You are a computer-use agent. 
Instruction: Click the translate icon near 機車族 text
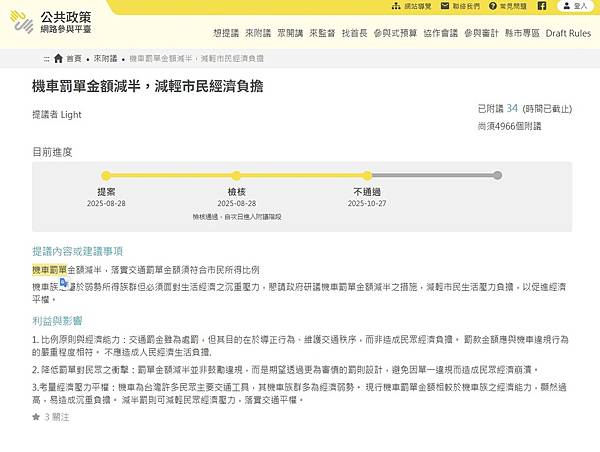pyautogui.click(x=64, y=282)
